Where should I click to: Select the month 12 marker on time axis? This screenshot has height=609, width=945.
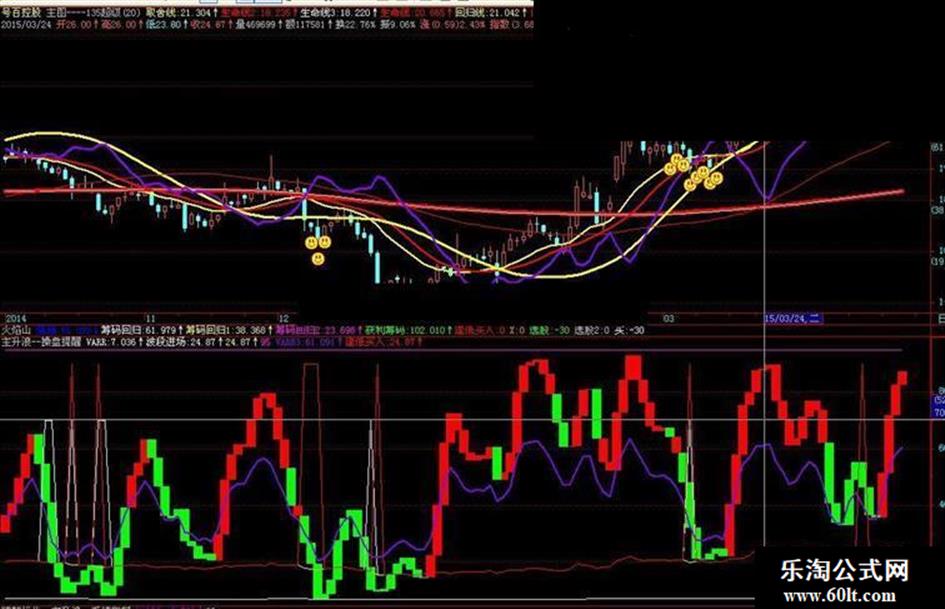coord(284,318)
